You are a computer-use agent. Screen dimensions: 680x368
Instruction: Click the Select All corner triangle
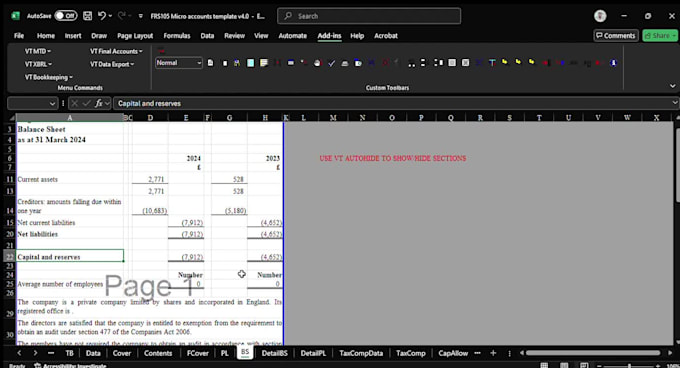tap(12, 117)
